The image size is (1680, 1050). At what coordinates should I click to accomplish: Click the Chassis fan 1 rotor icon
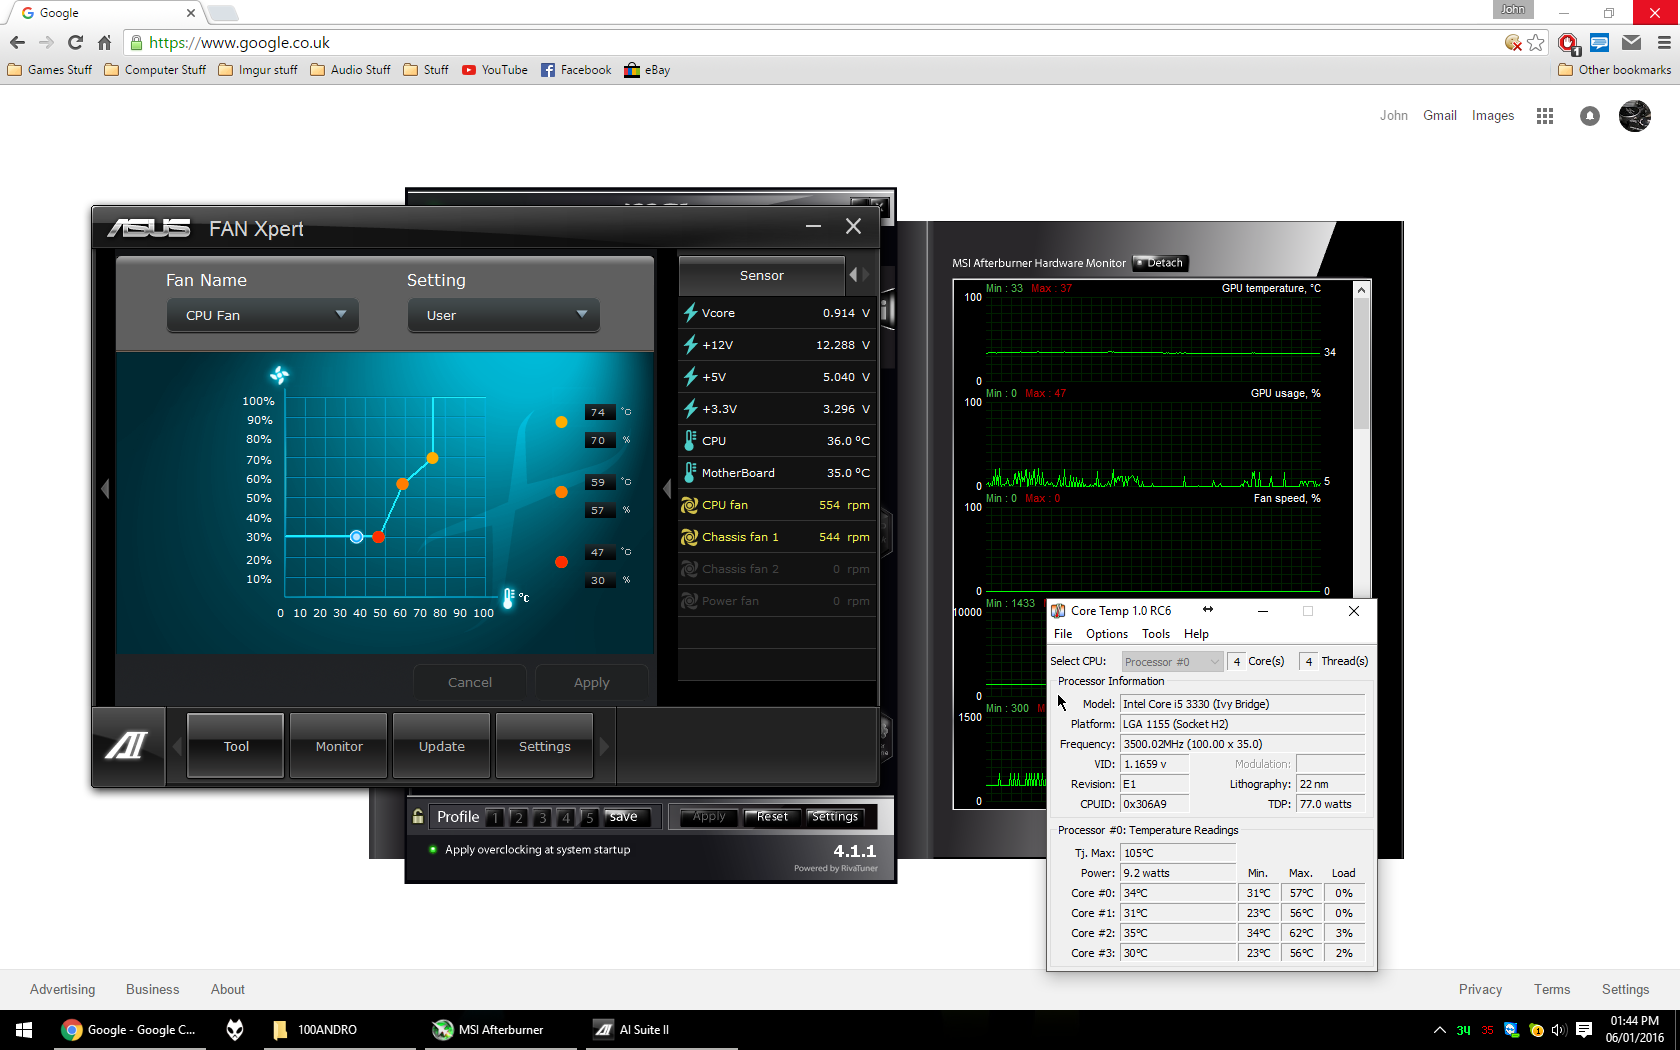click(689, 537)
